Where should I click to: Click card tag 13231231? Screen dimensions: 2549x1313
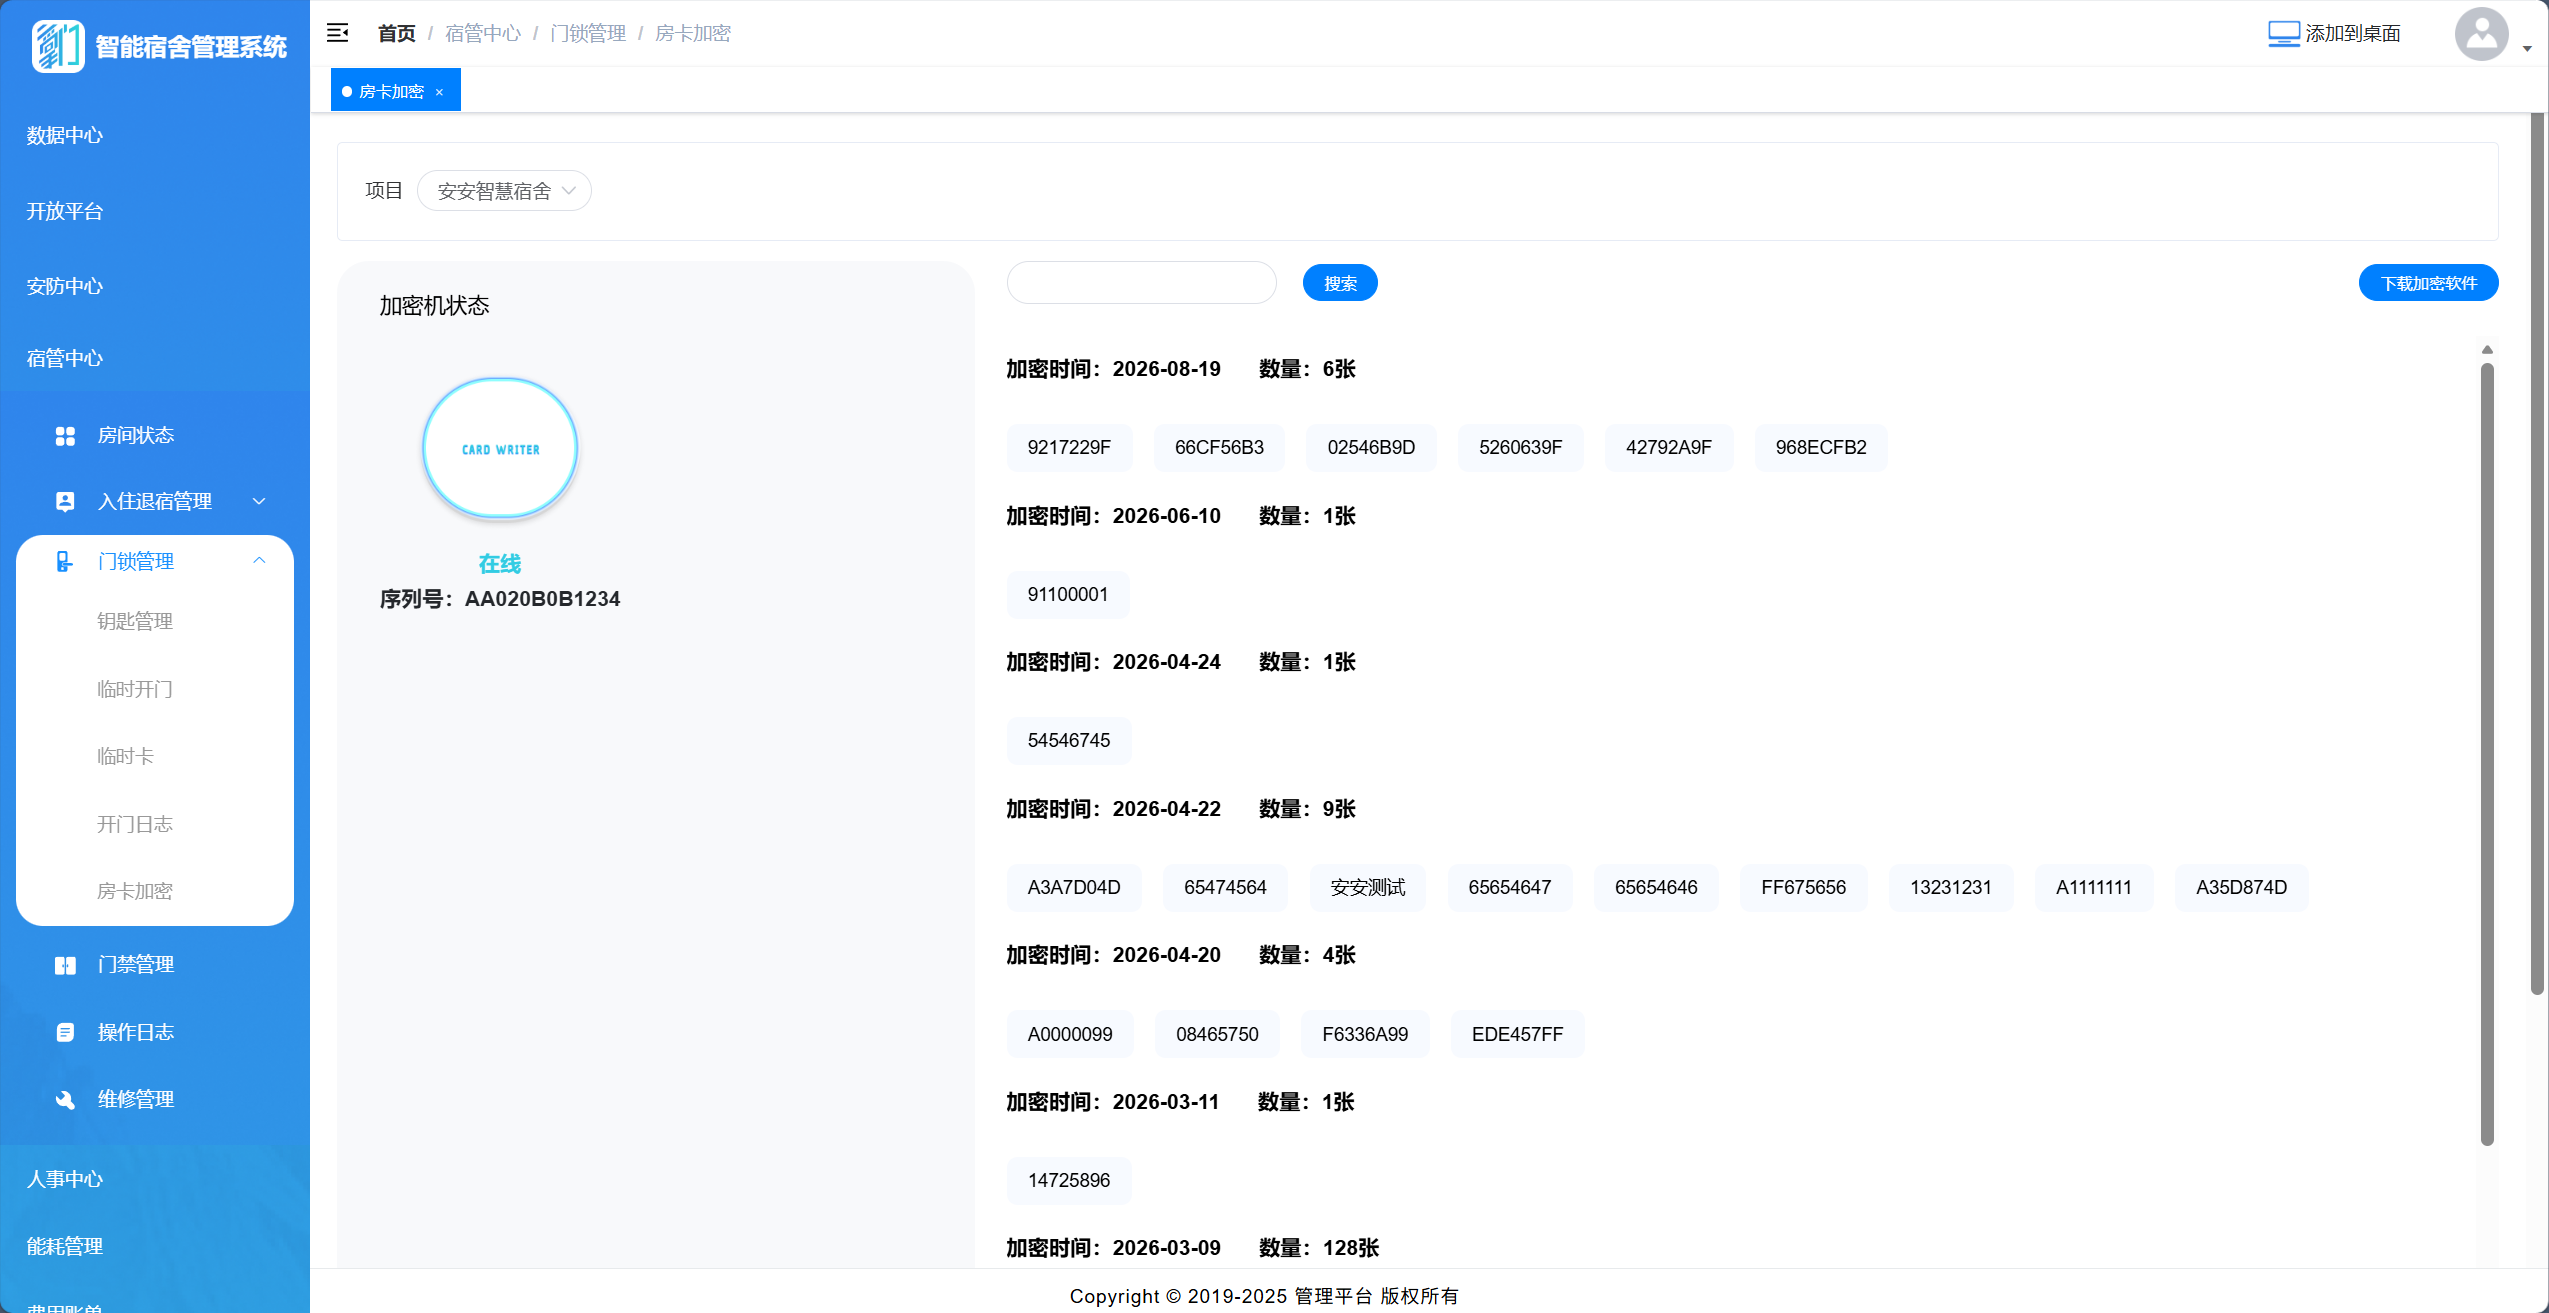(x=1951, y=887)
